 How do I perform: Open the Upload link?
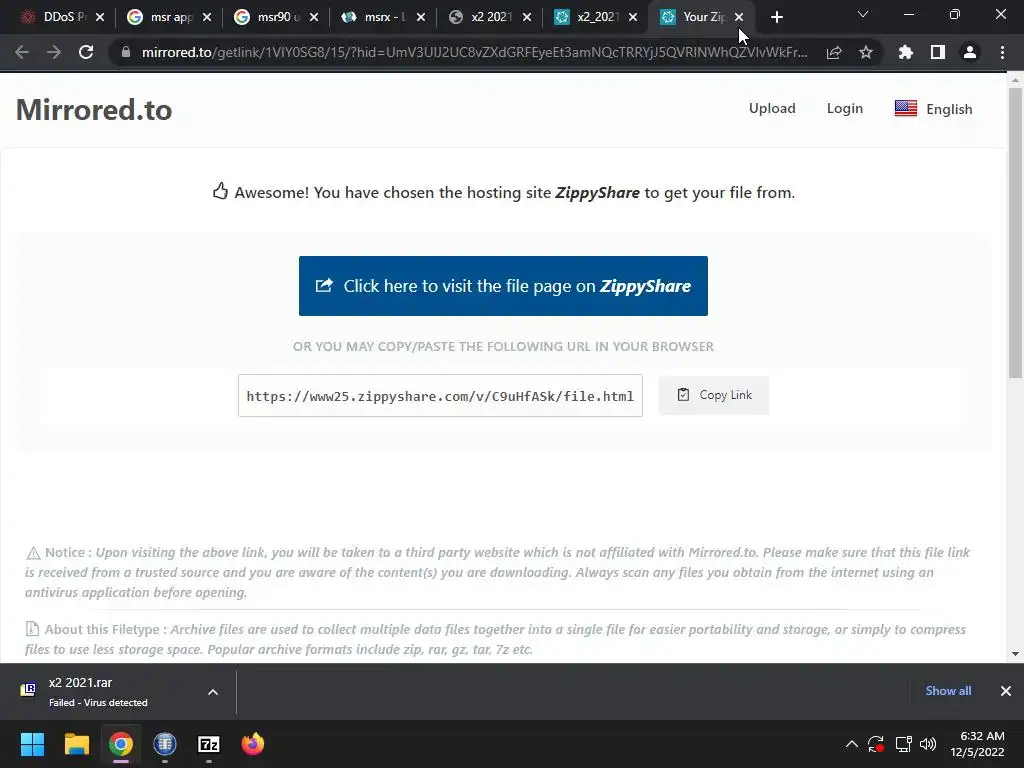pyautogui.click(x=772, y=108)
